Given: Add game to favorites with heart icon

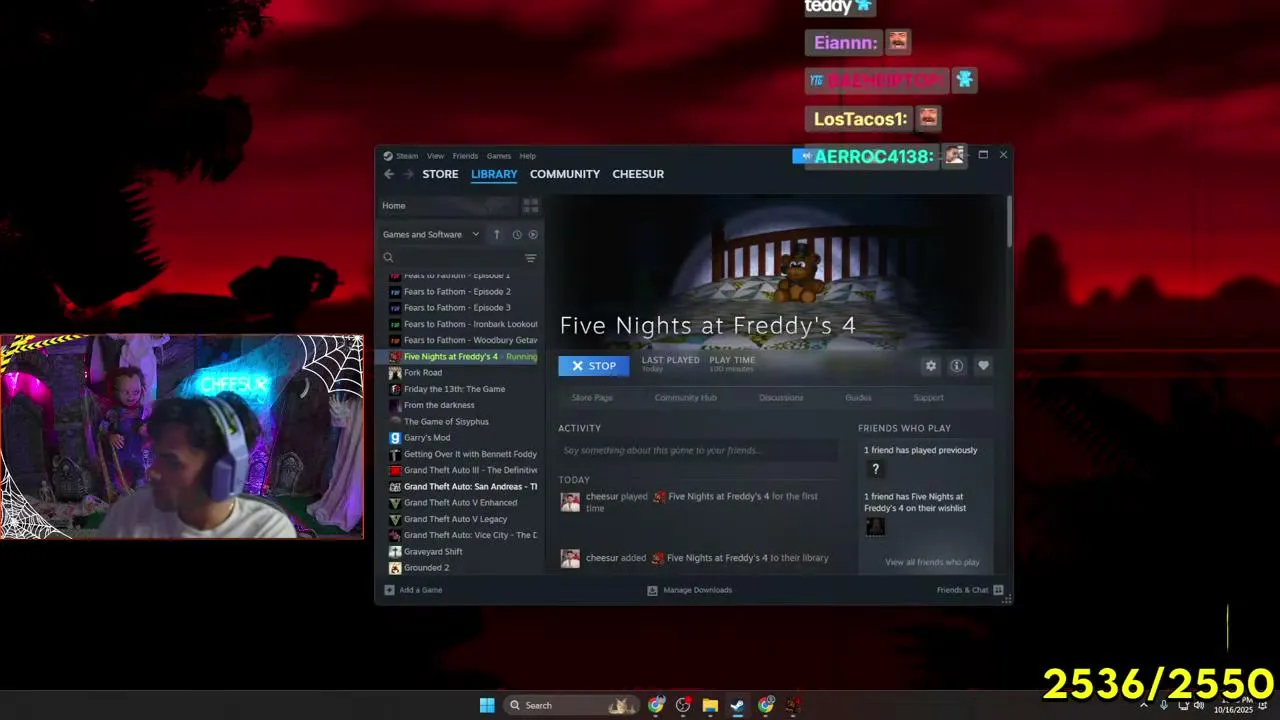Looking at the screenshot, I should (x=983, y=366).
